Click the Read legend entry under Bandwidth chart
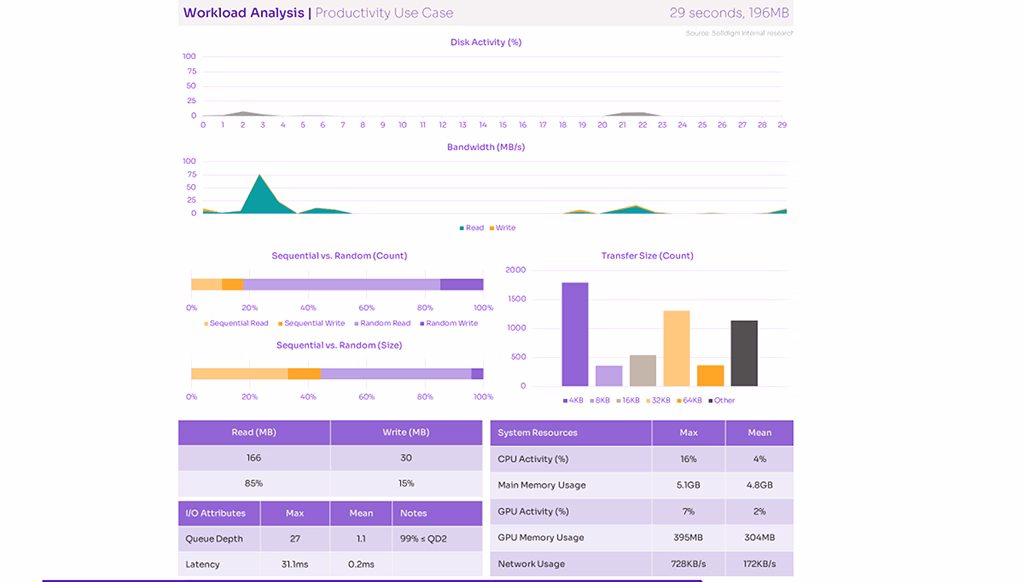1024x582 pixels. 472,228
